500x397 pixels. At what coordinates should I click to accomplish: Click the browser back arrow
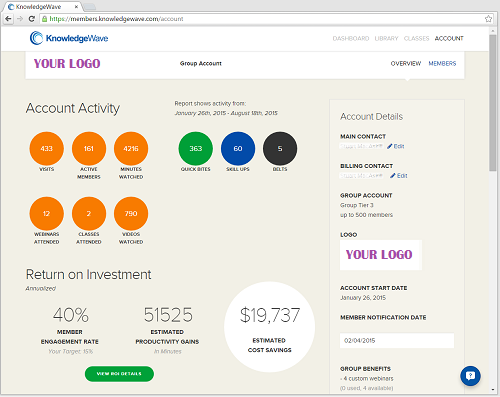coord(8,19)
